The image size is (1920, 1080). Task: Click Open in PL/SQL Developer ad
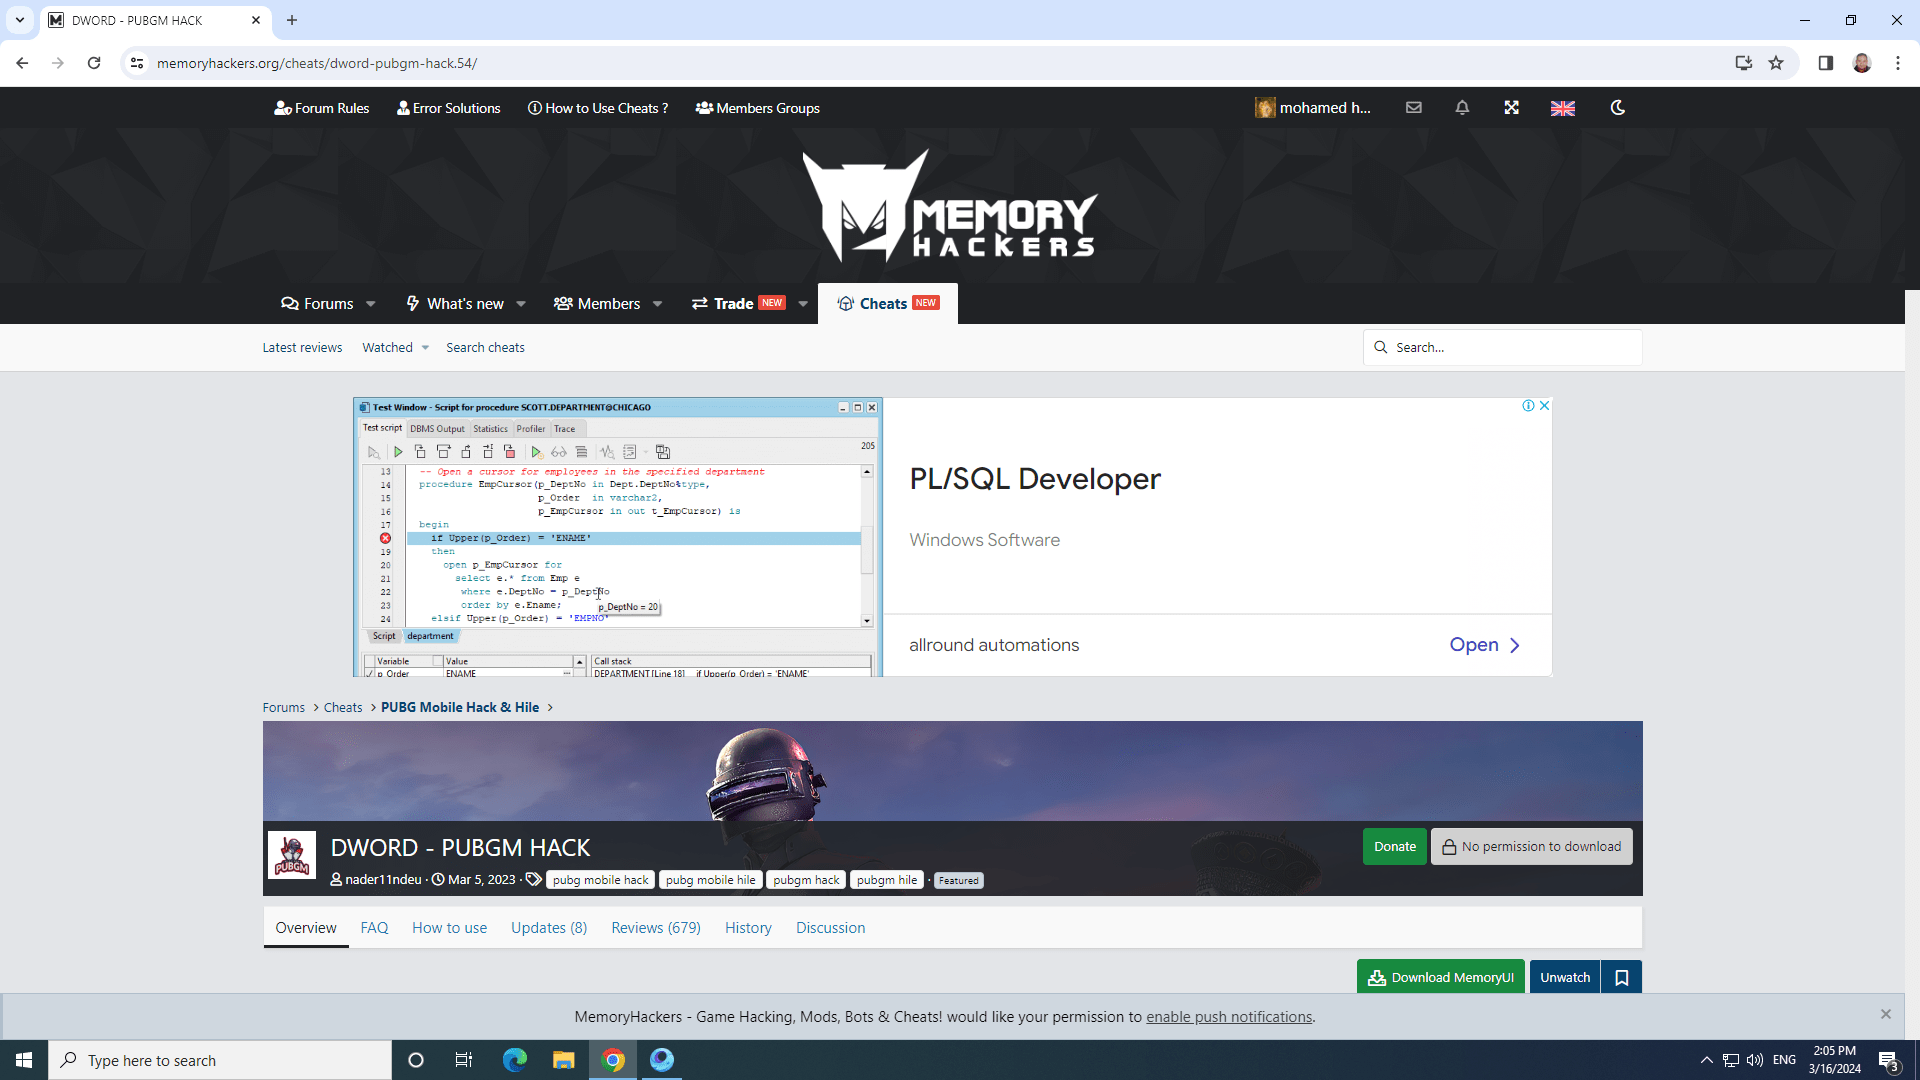tap(1484, 645)
